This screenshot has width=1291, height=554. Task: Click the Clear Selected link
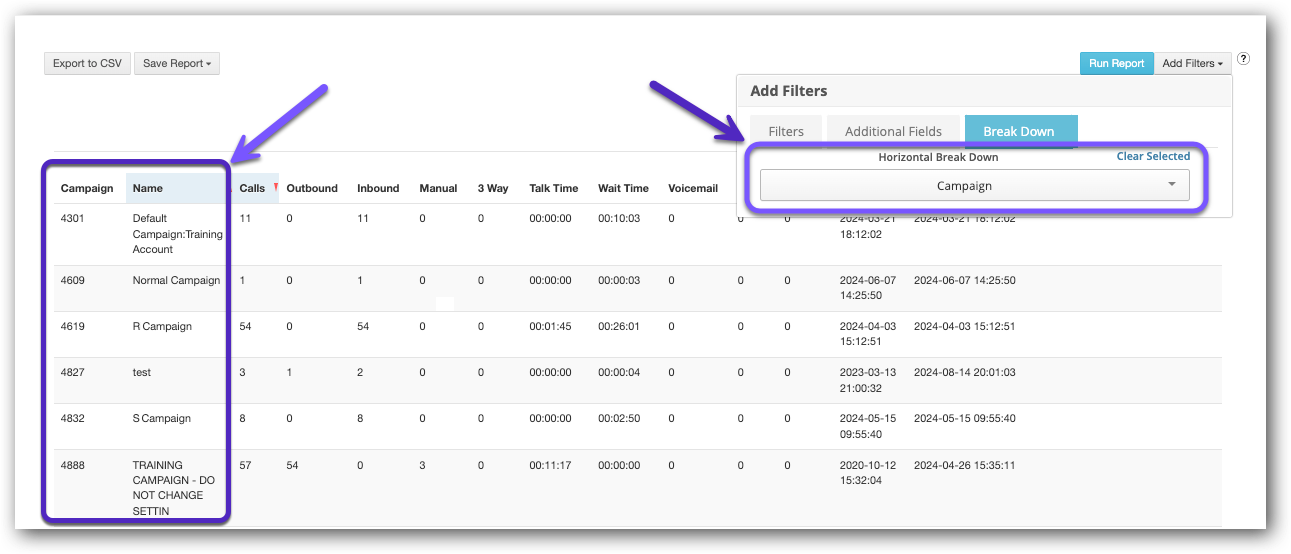coord(1153,156)
